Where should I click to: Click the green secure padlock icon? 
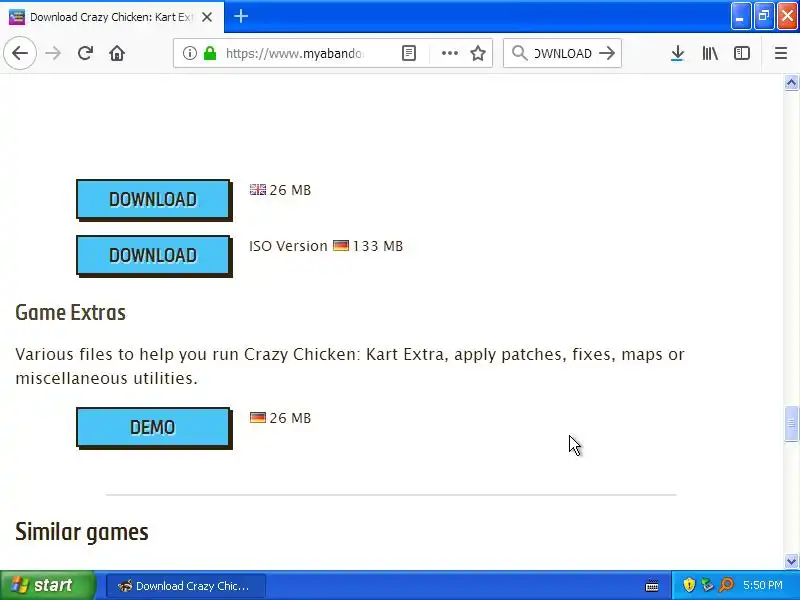click(x=210, y=53)
